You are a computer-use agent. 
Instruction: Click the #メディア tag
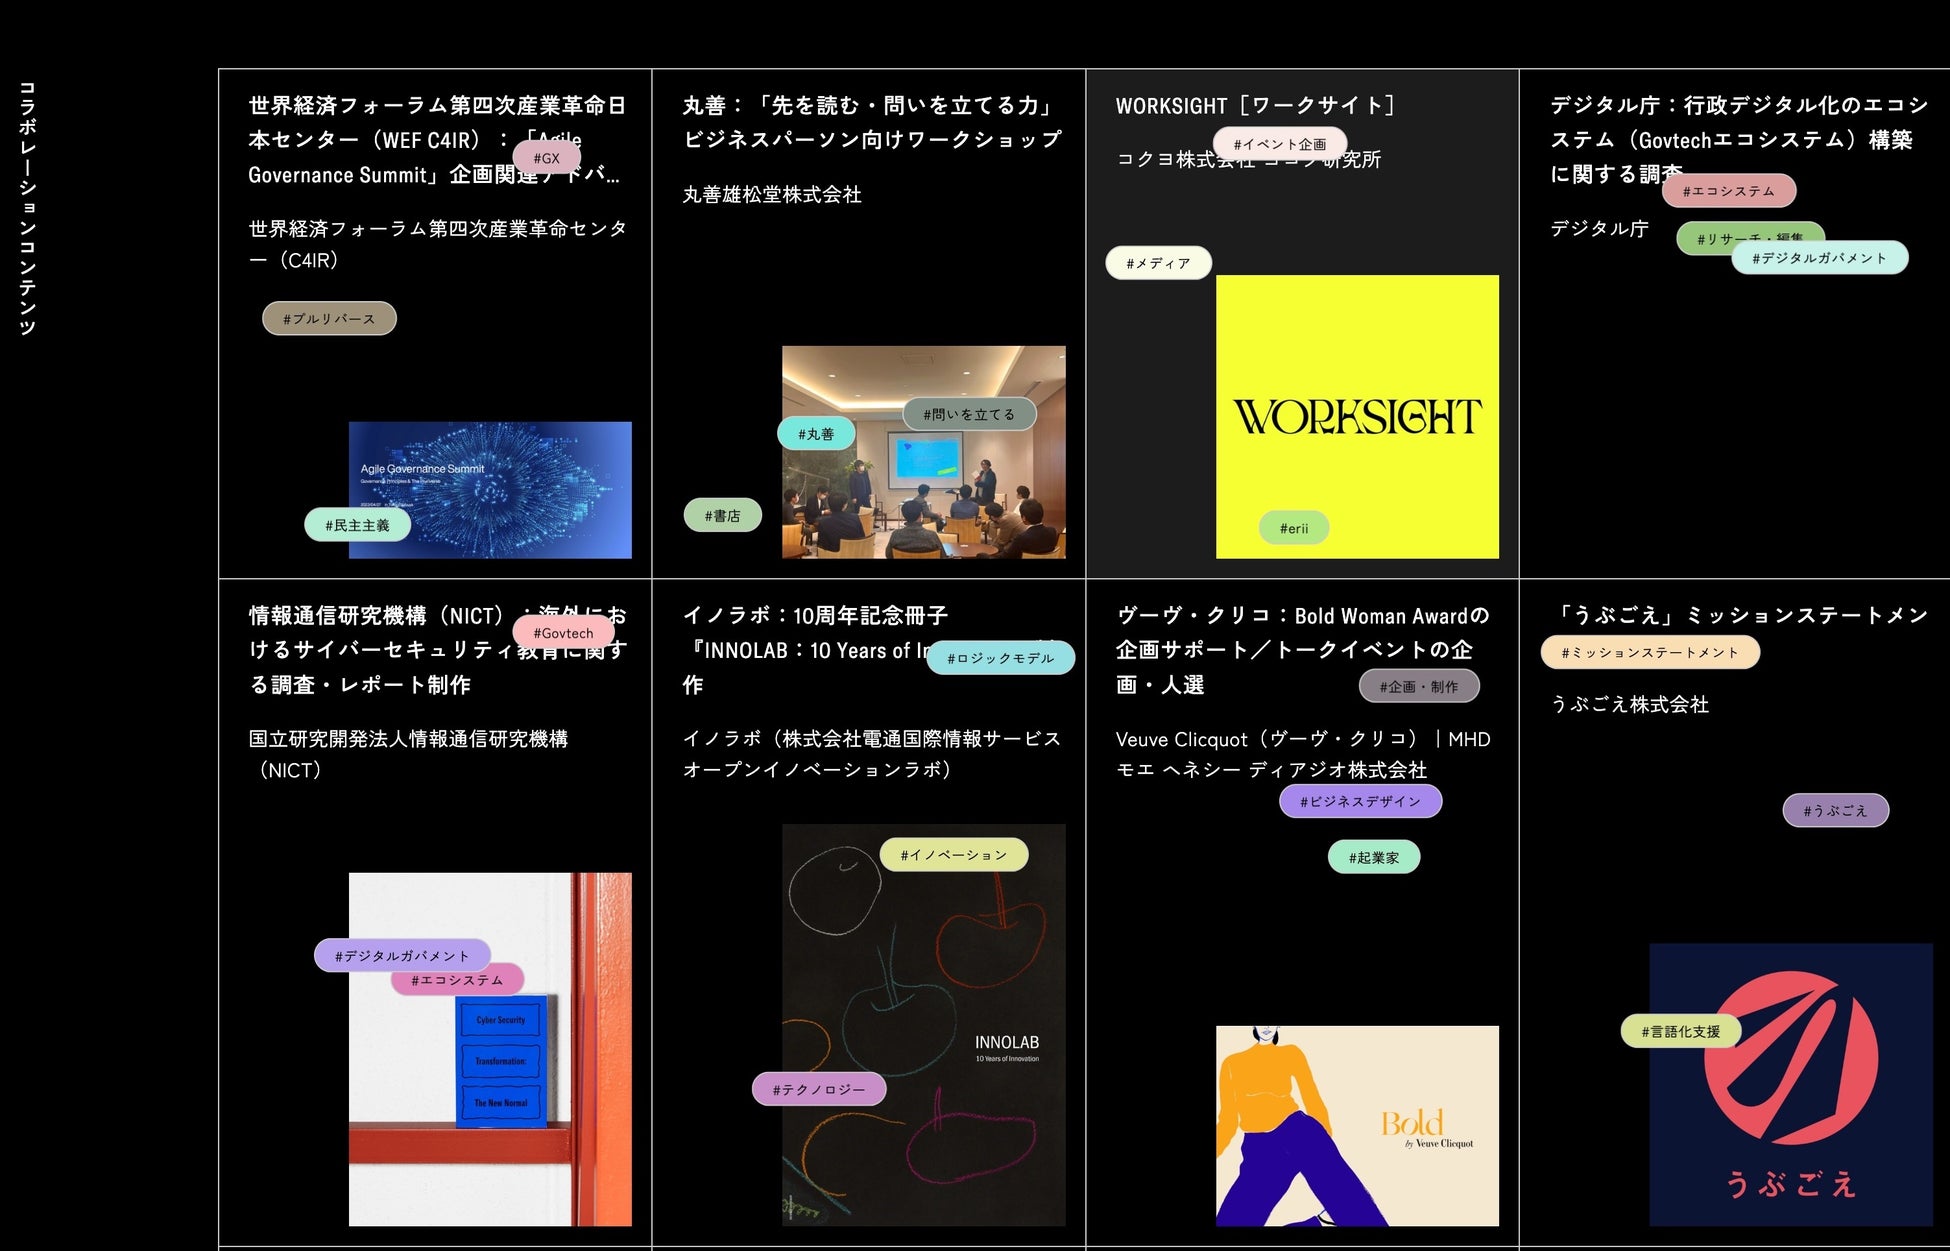point(1158,263)
